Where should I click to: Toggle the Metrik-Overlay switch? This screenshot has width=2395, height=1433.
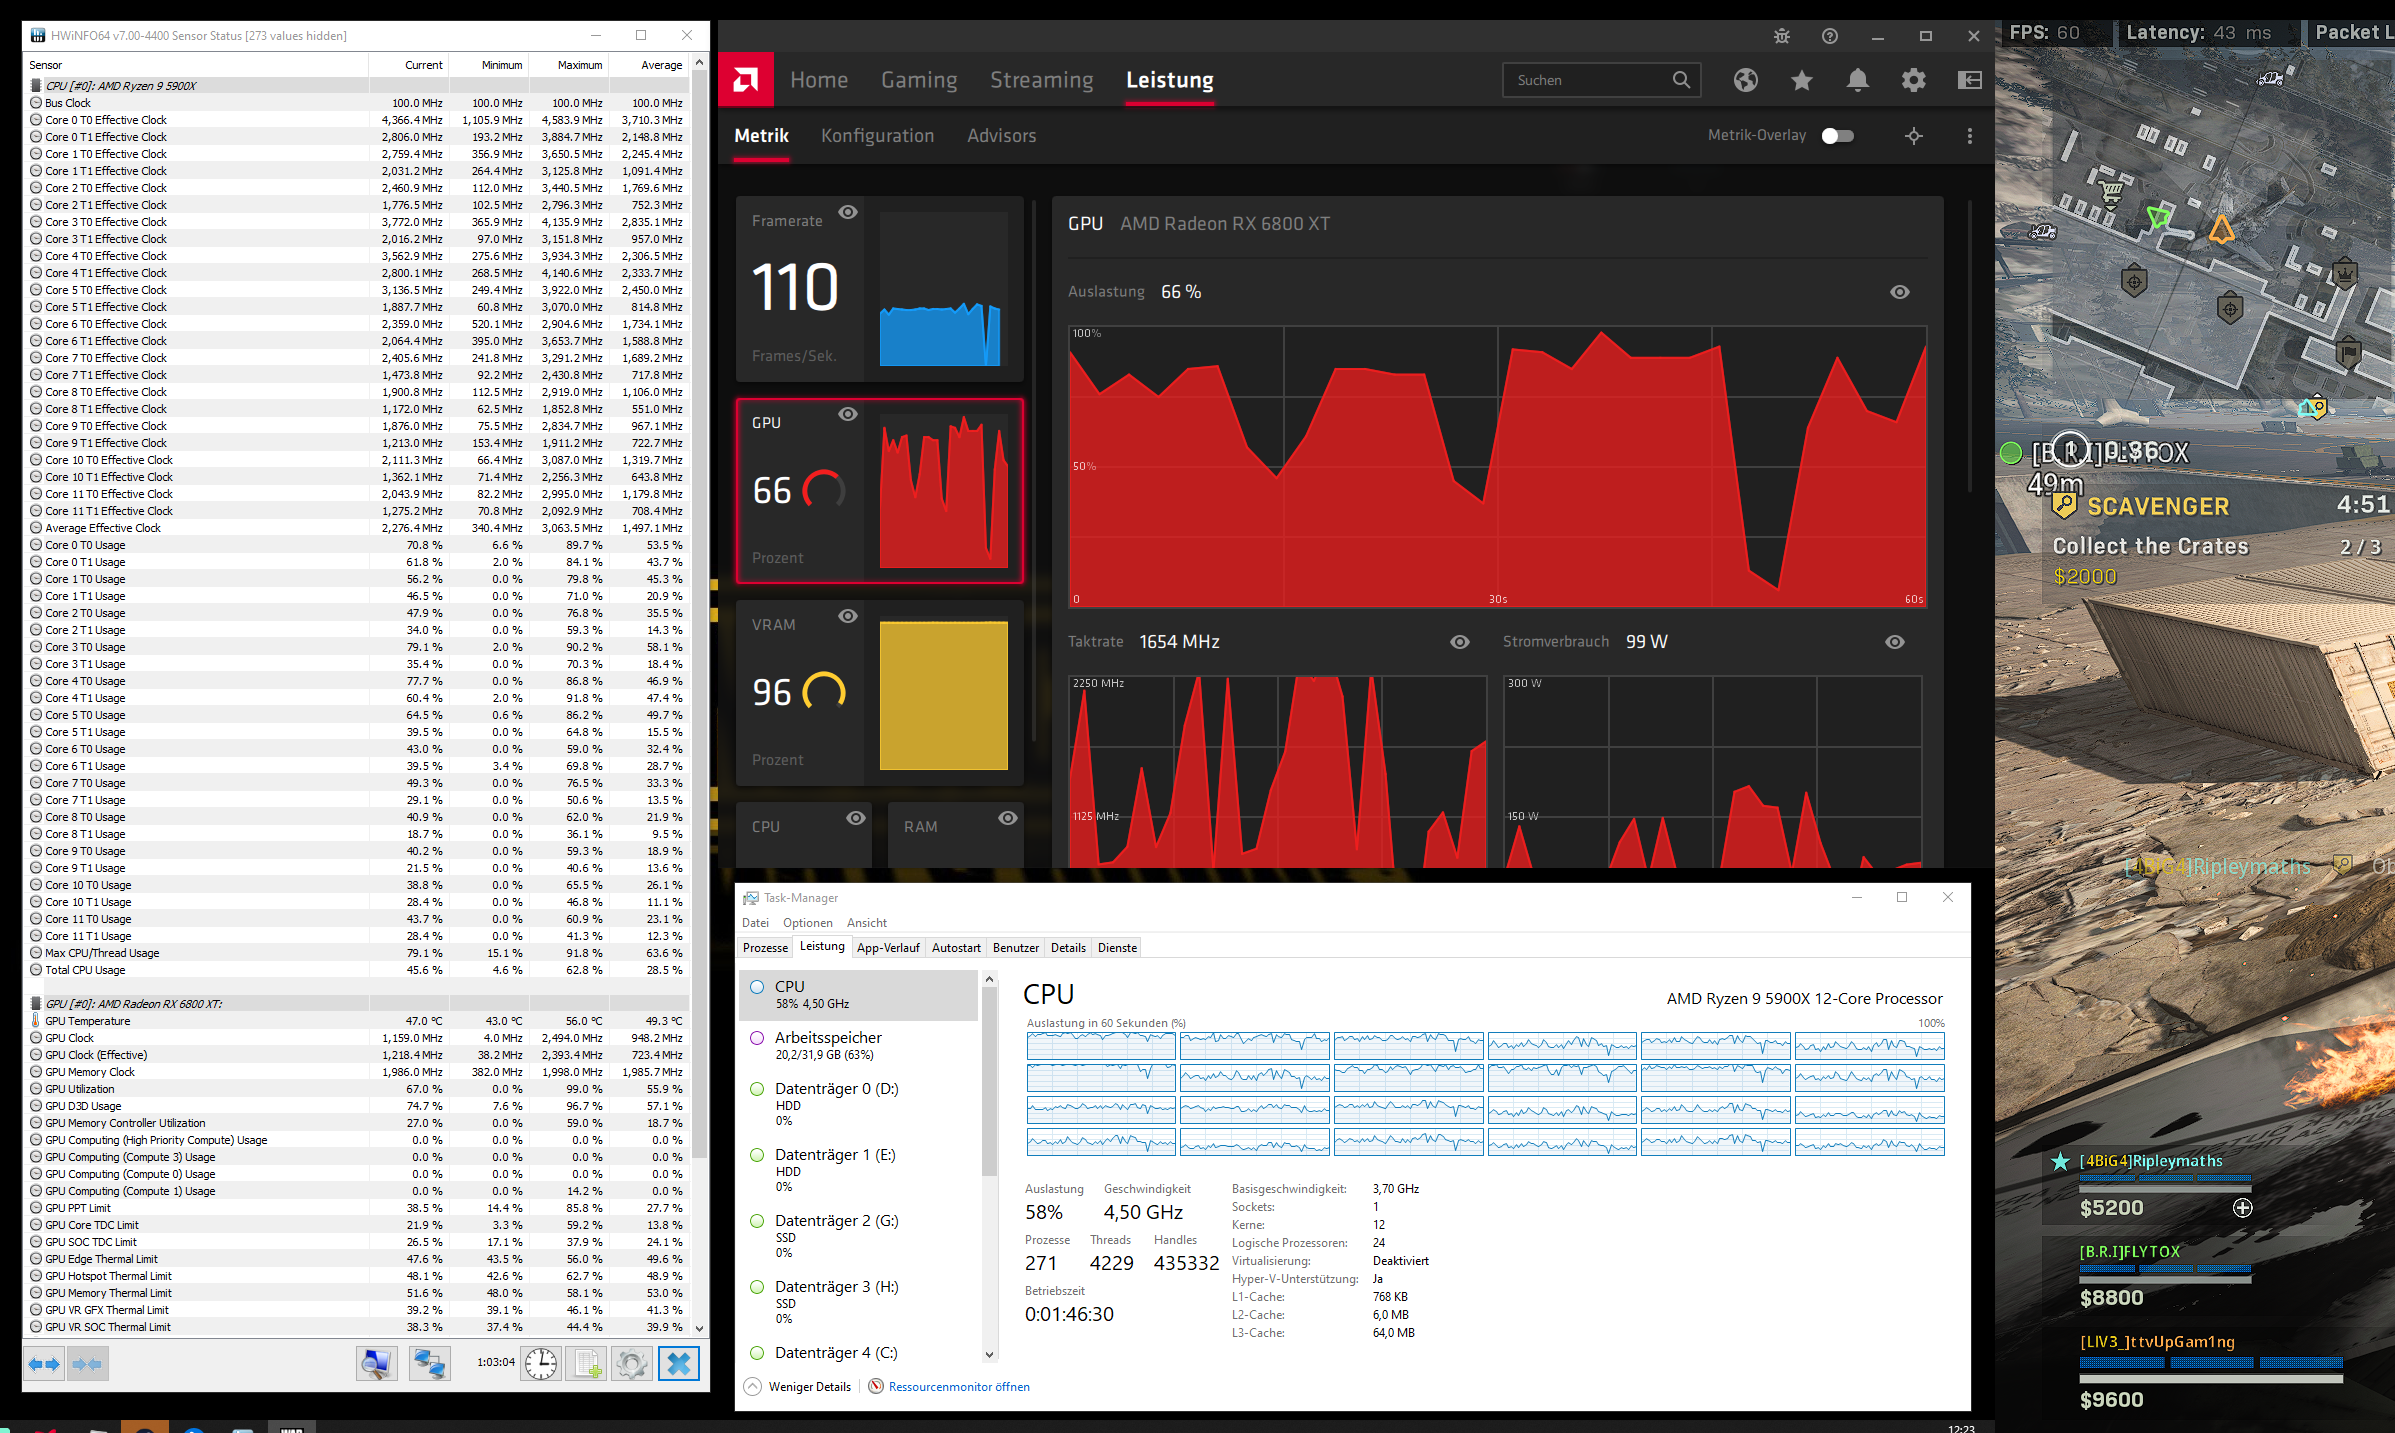pos(1837,136)
